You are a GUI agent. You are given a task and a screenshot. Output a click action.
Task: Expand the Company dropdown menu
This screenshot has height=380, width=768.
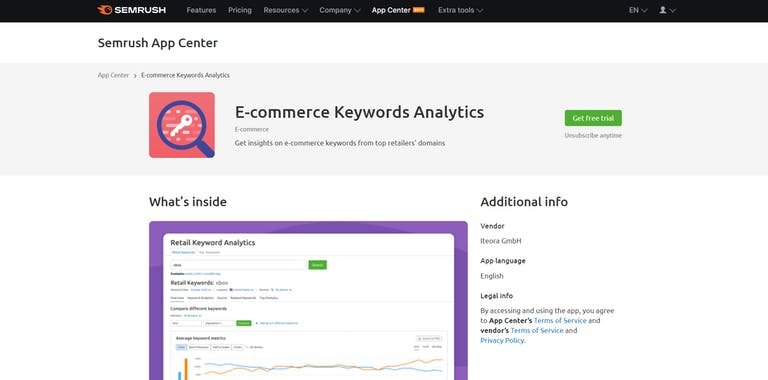click(340, 10)
